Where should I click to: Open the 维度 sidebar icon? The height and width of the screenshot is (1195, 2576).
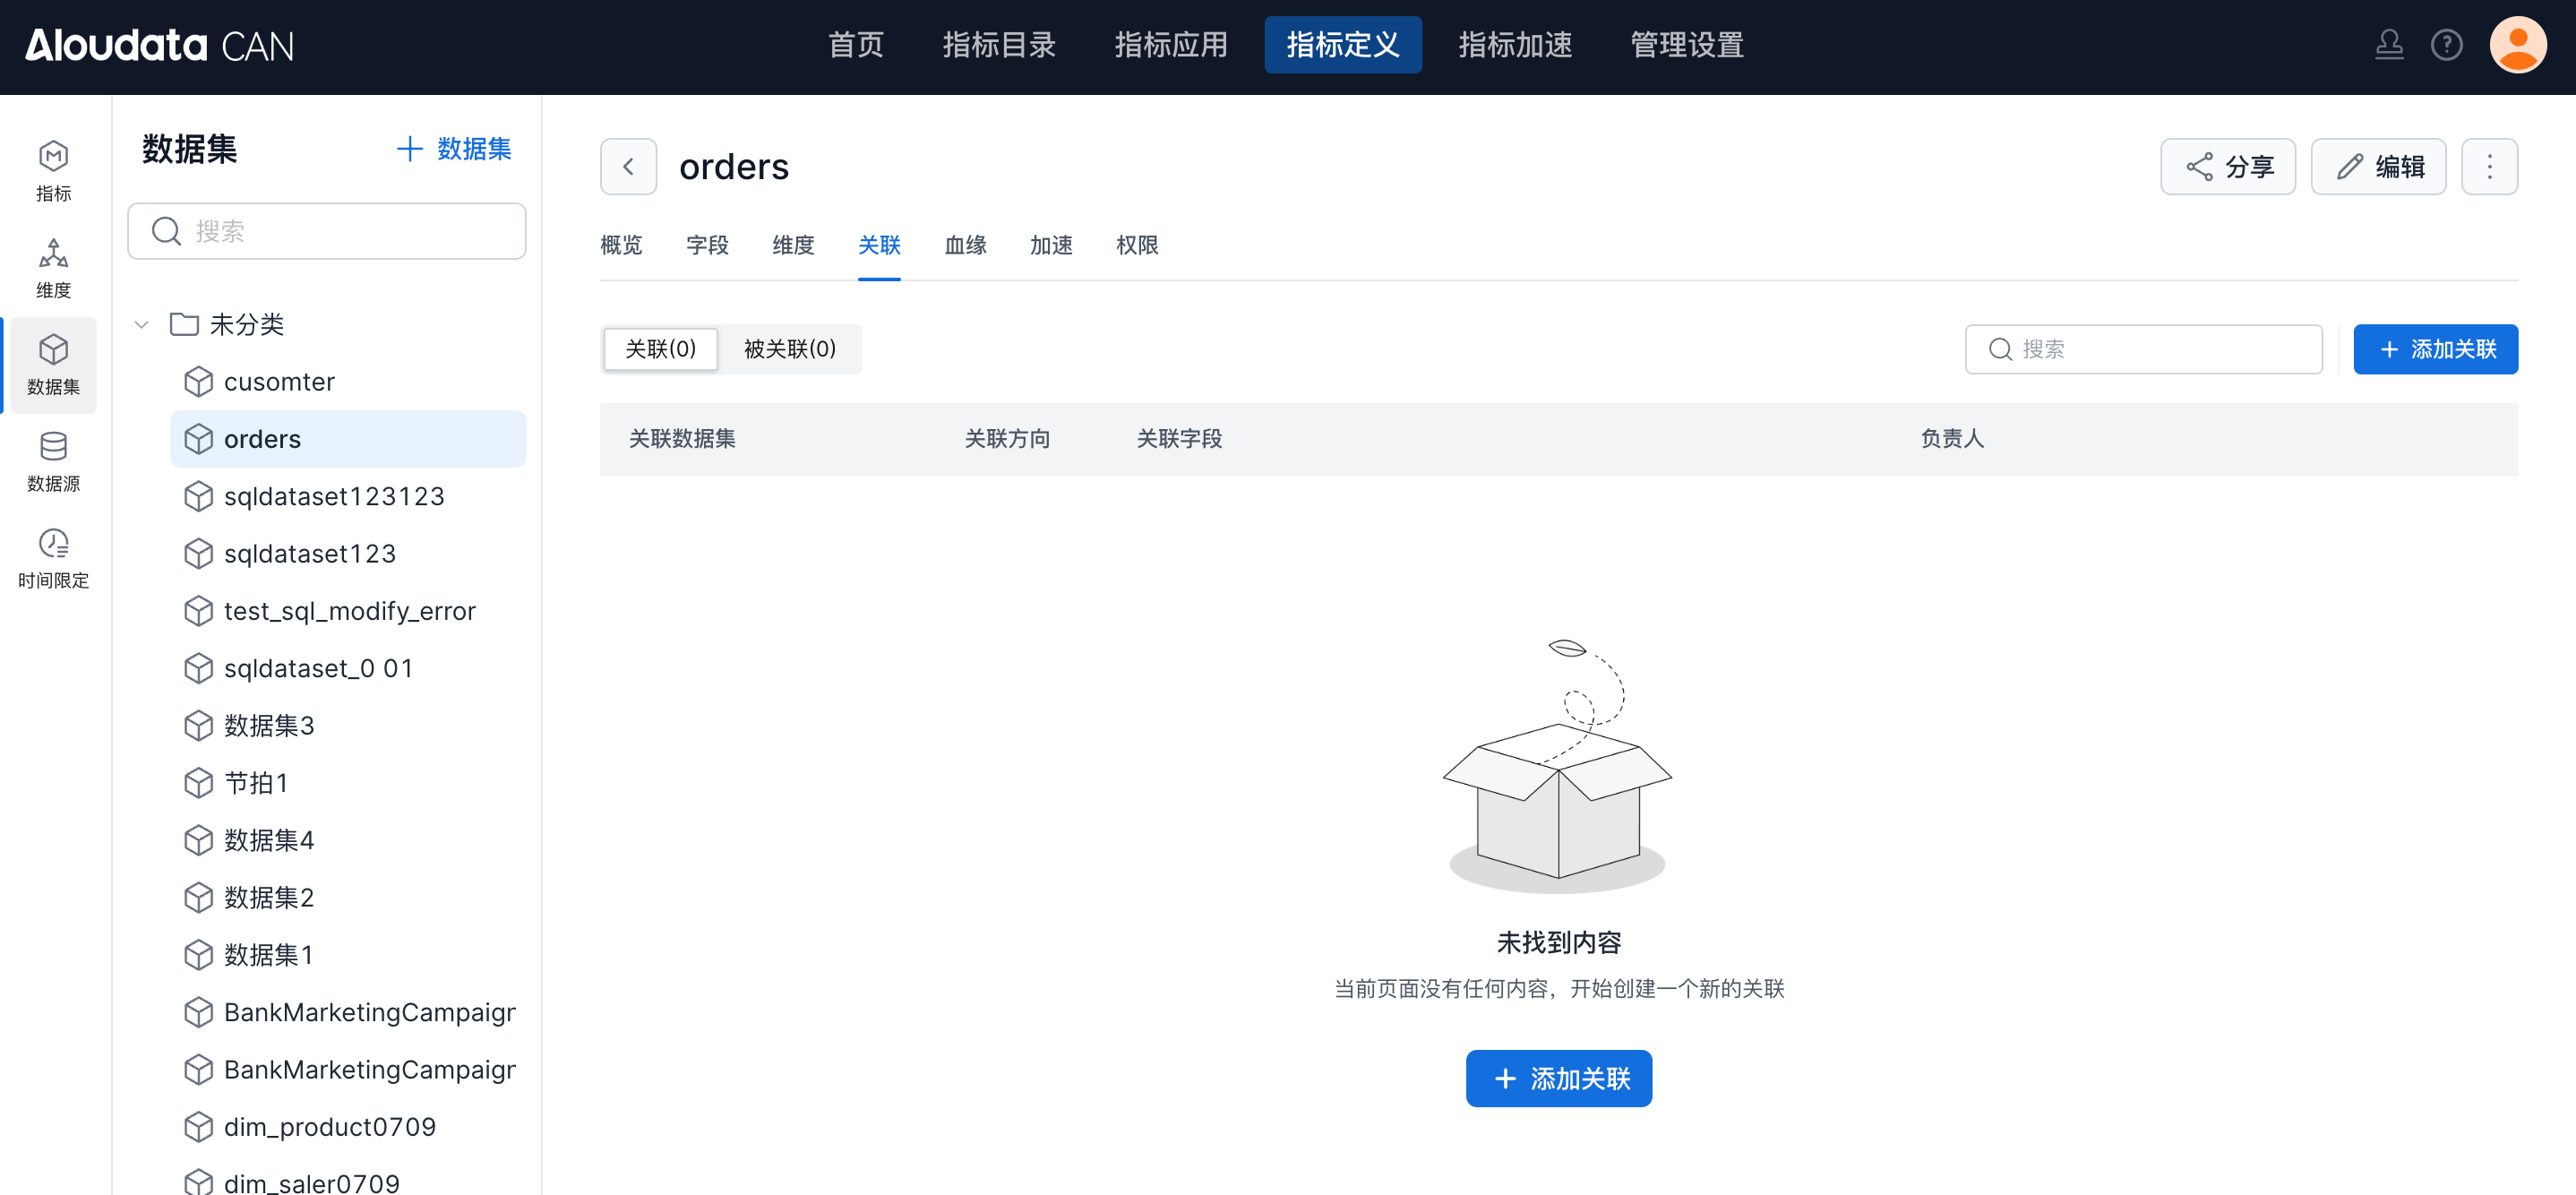click(53, 268)
